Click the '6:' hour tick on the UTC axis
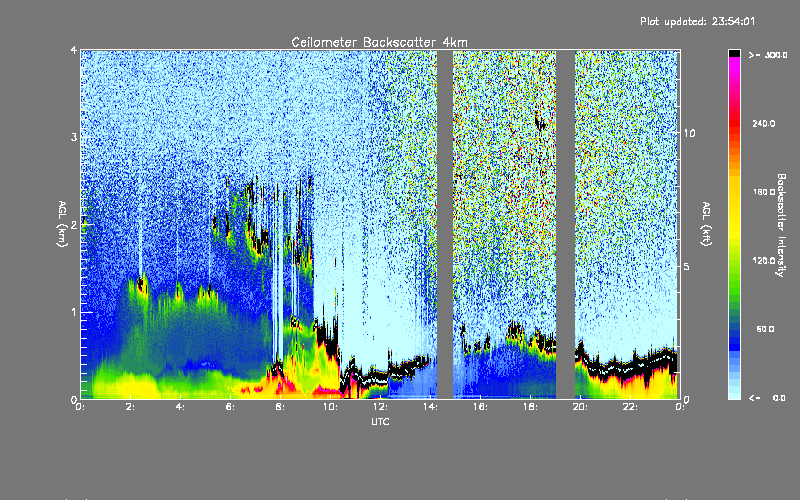Image resolution: width=800 pixels, height=500 pixels. pyautogui.click(x=231, y=407)
